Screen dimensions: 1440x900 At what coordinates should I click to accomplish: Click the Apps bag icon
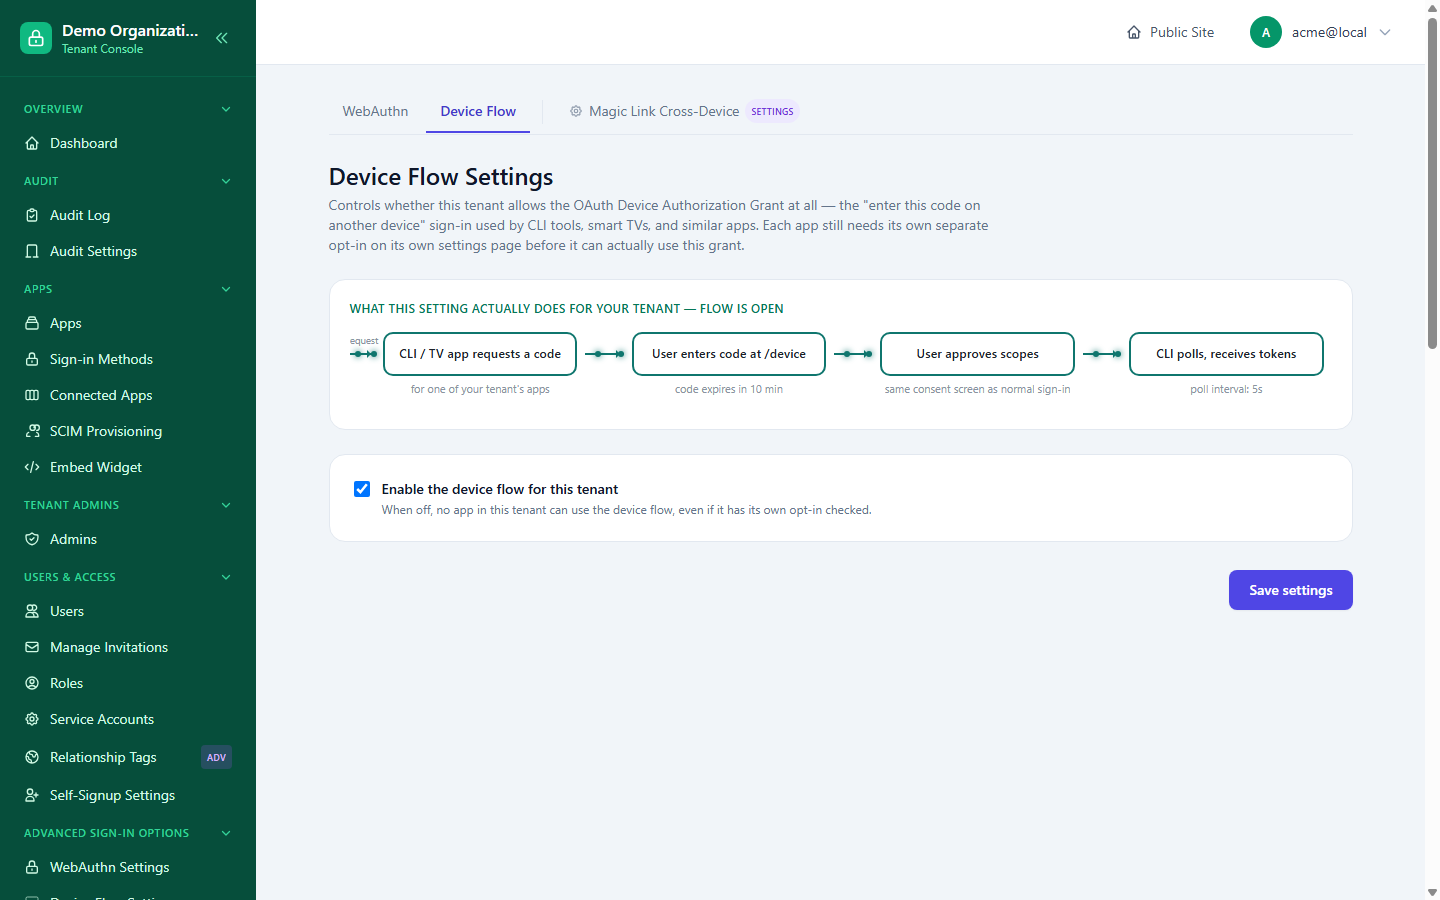[x=32, y=323]
